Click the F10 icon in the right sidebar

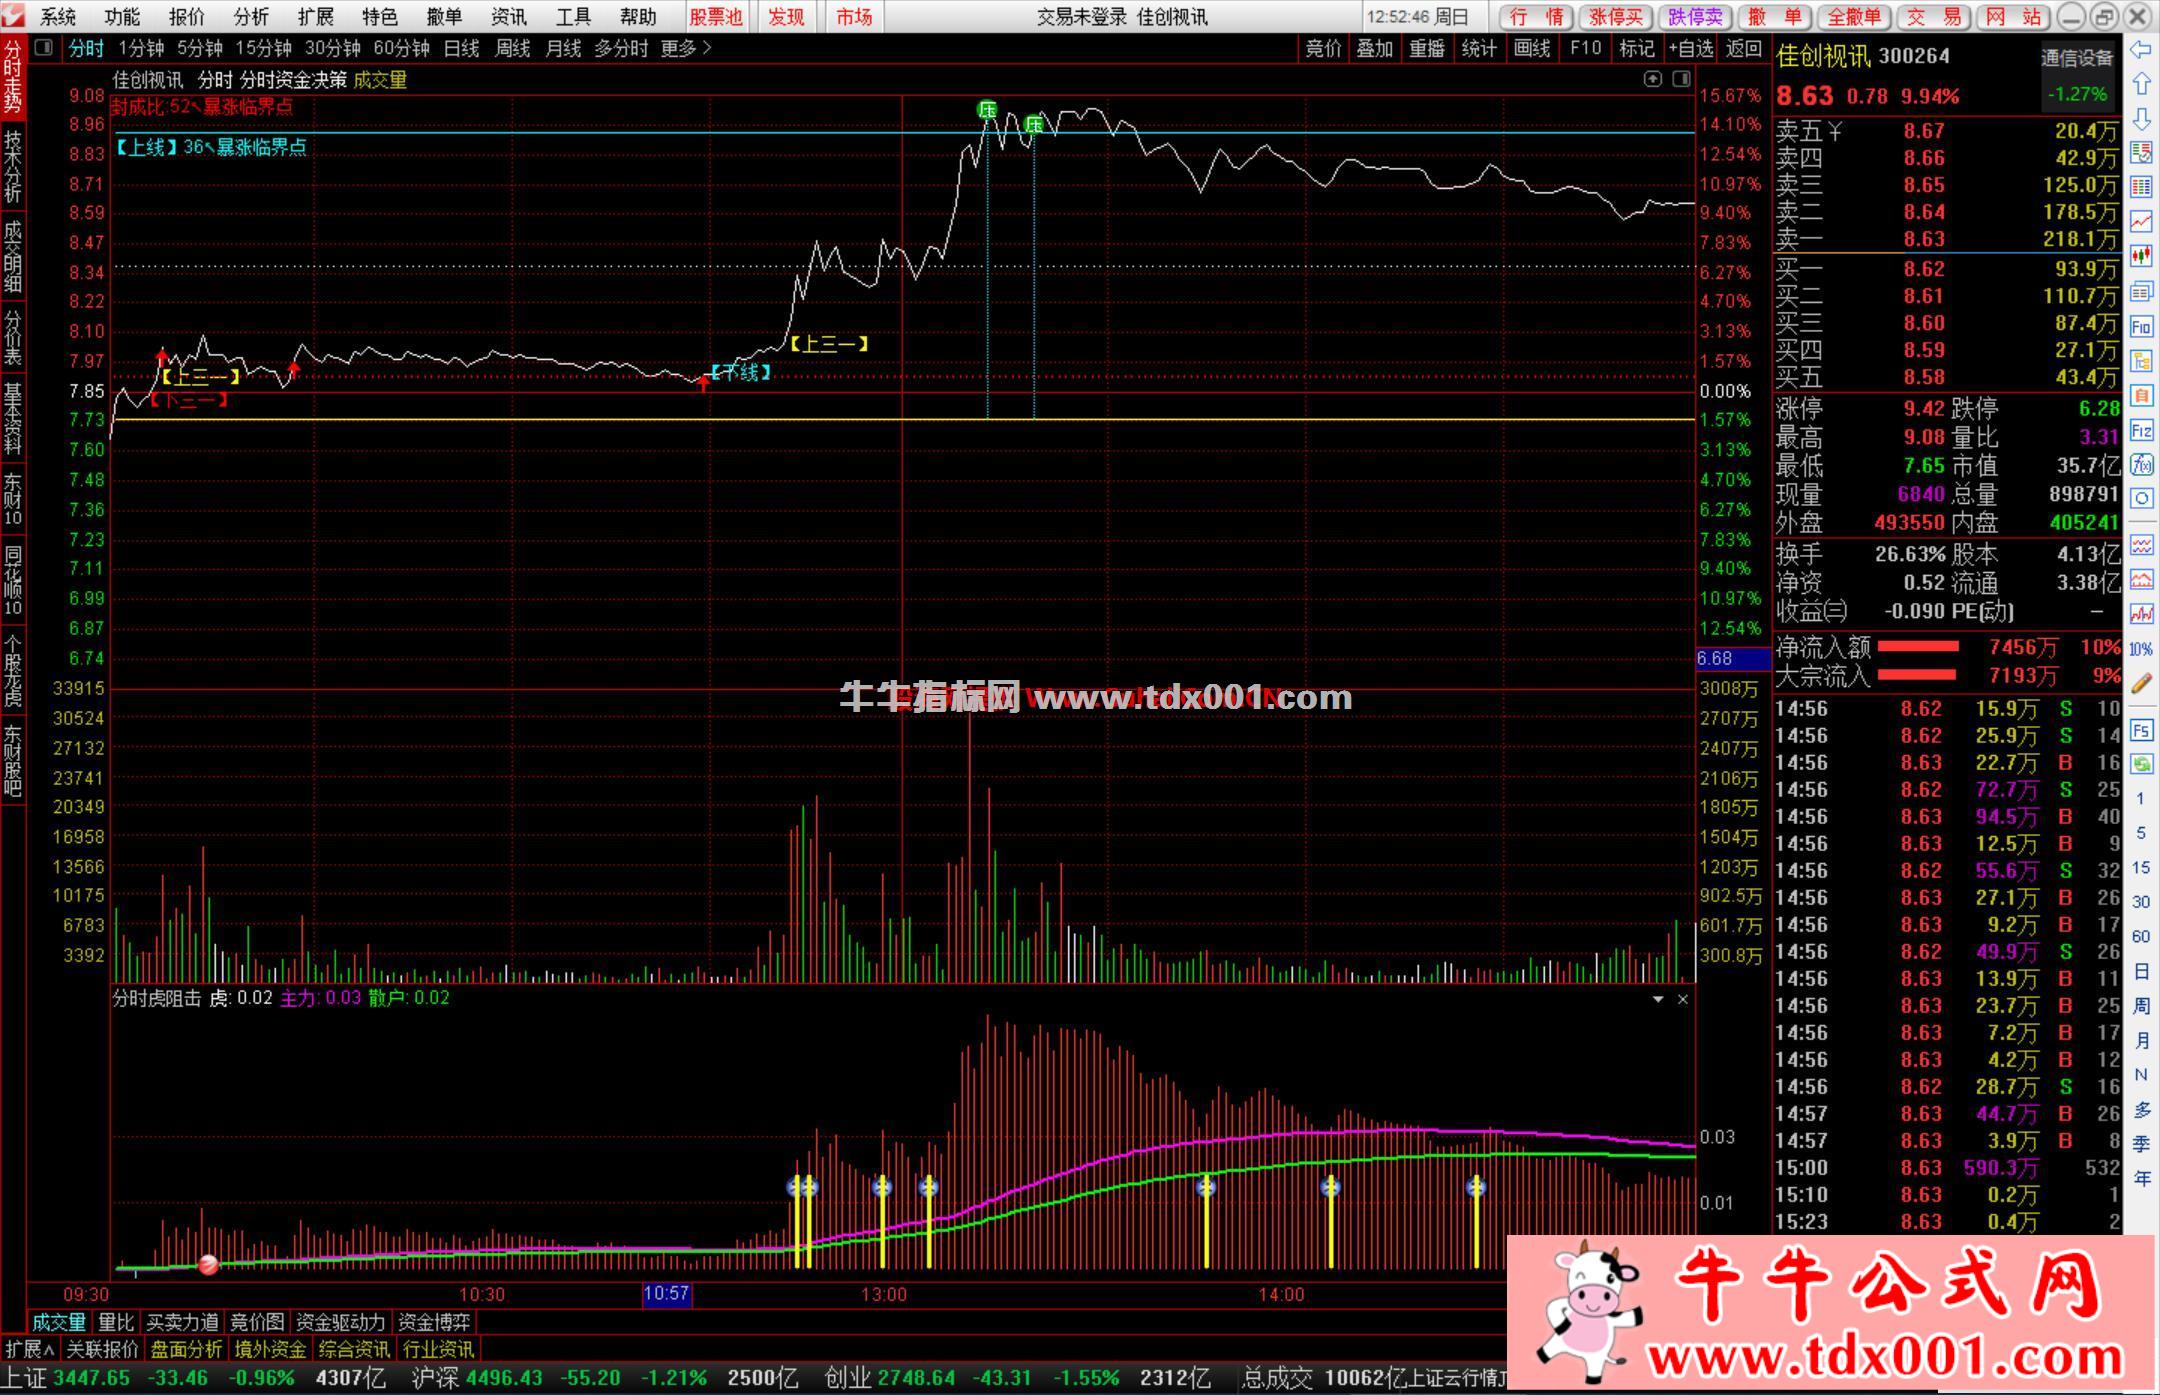(2141, 327)
